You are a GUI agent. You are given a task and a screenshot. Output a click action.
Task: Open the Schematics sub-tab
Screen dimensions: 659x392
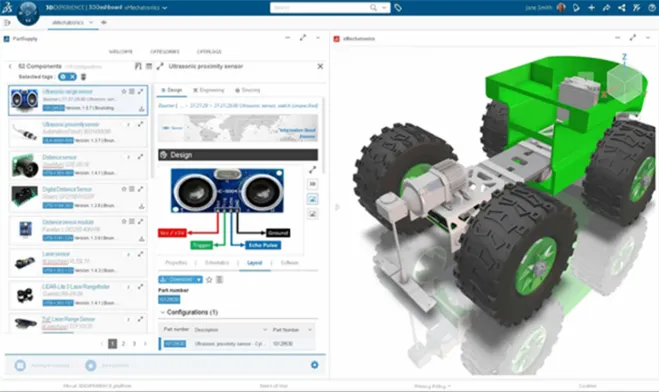point(217,263)
